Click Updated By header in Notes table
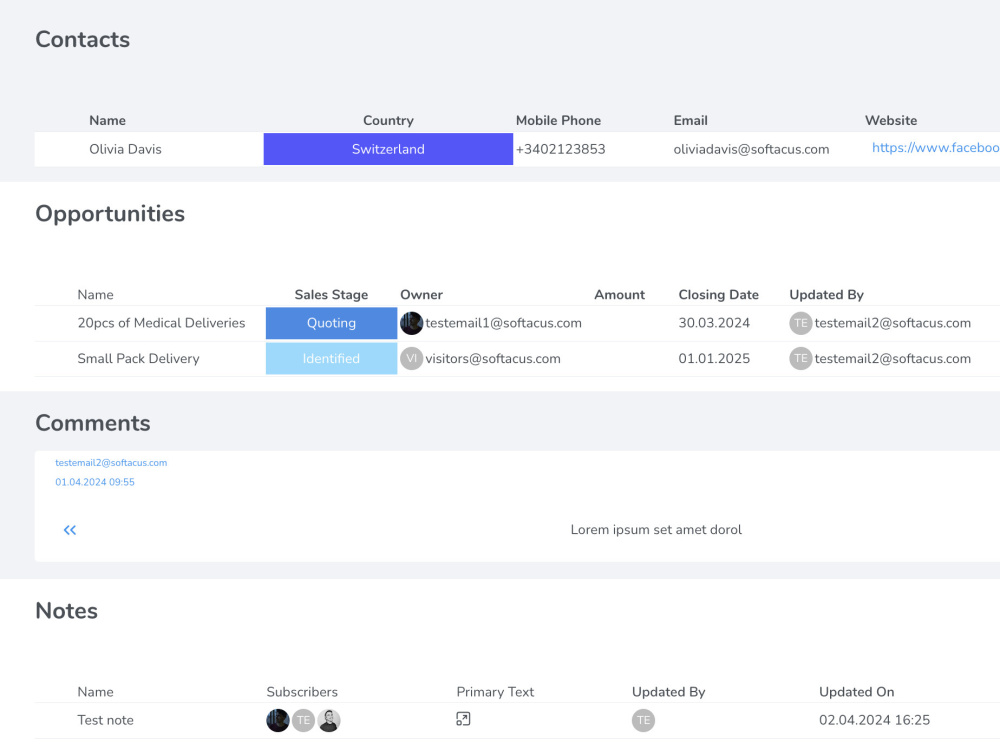This screenshot has width=1000, height=750. pyautogui.click(x=668, y=692)
